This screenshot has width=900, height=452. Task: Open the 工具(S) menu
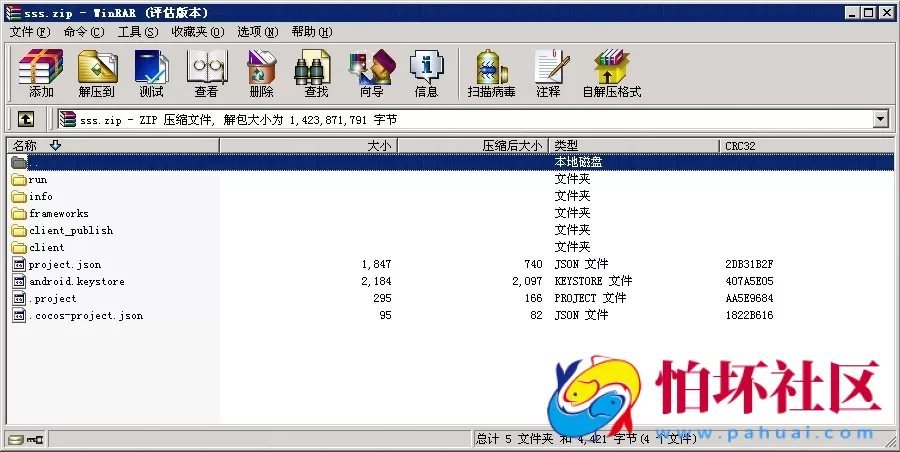(x=138, y=32)
